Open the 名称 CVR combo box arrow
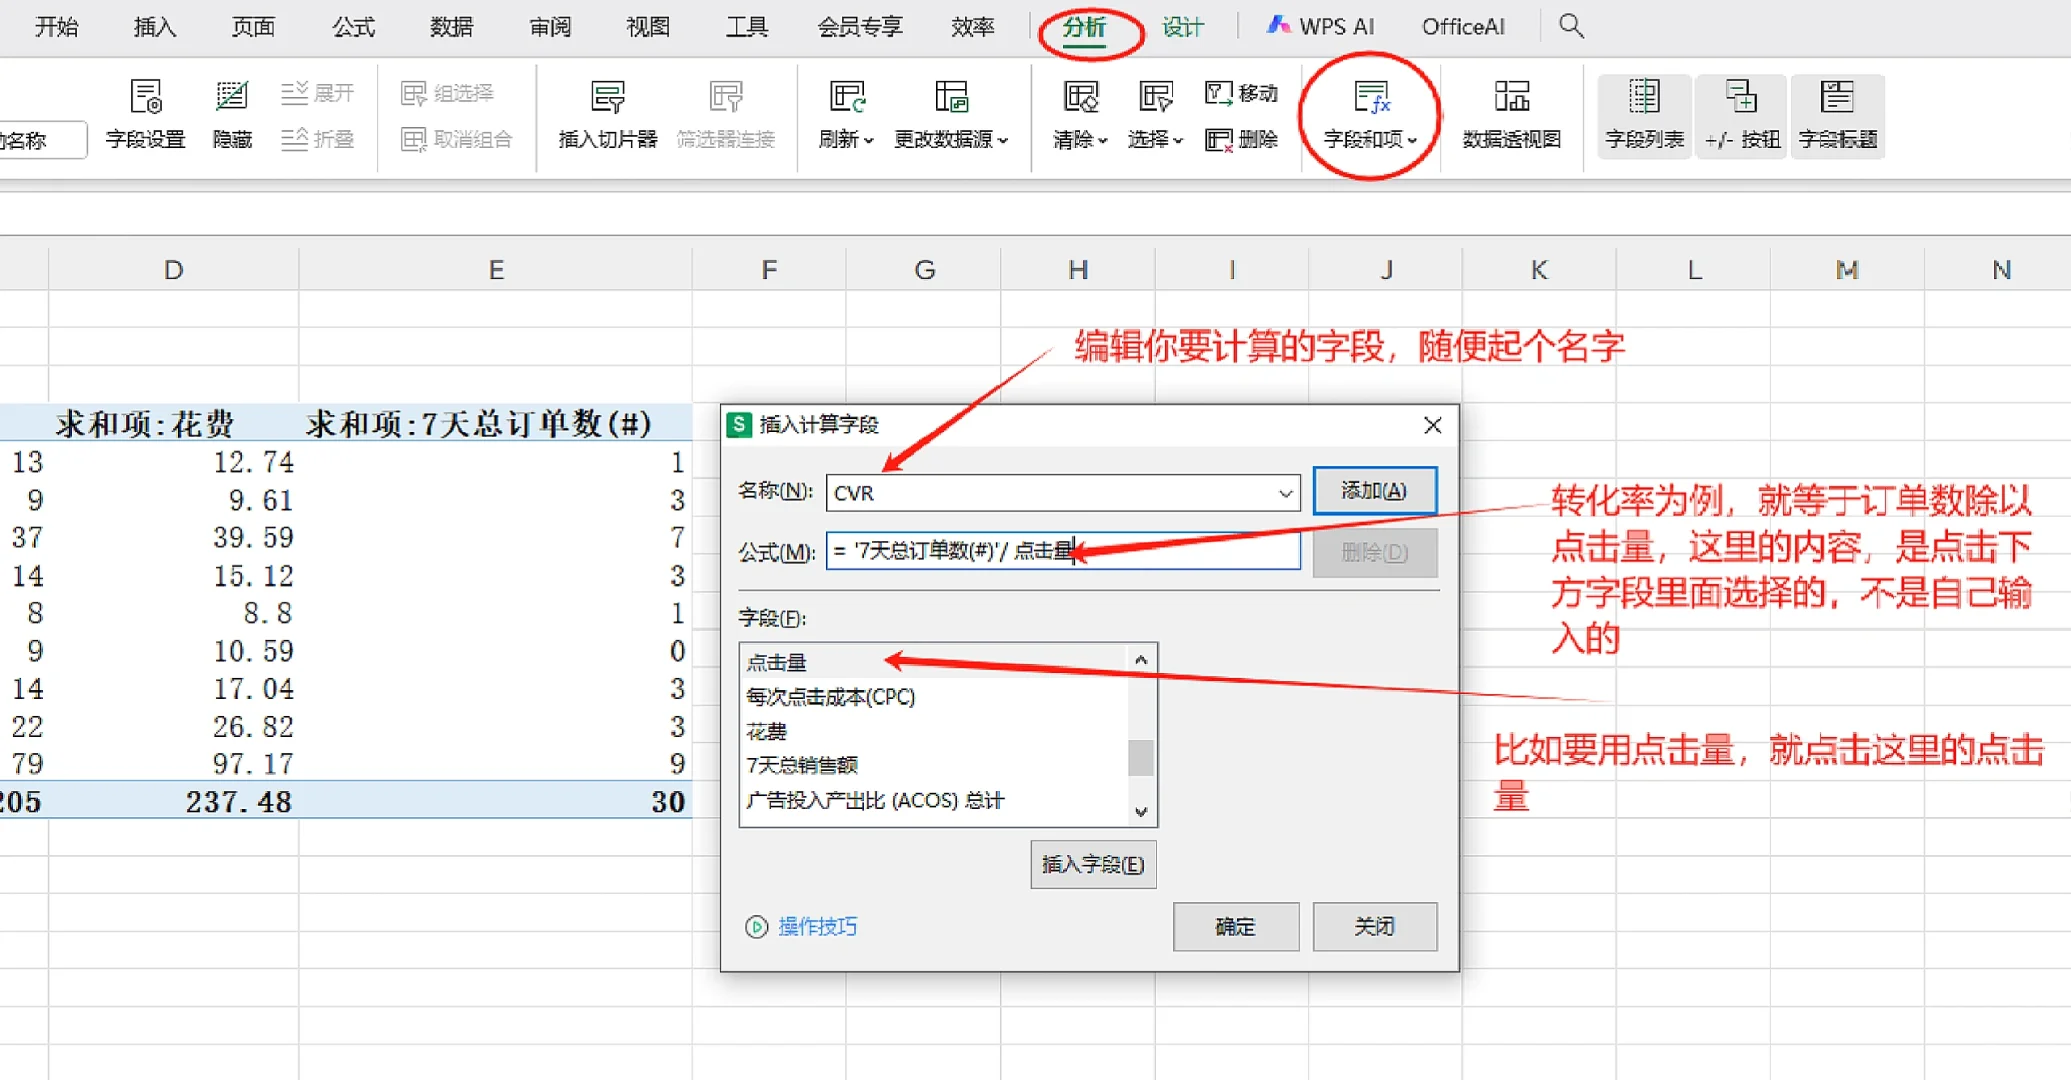Viewport: 2071px width, 1080px height. pyautogui.click(x=1285, y=493)
